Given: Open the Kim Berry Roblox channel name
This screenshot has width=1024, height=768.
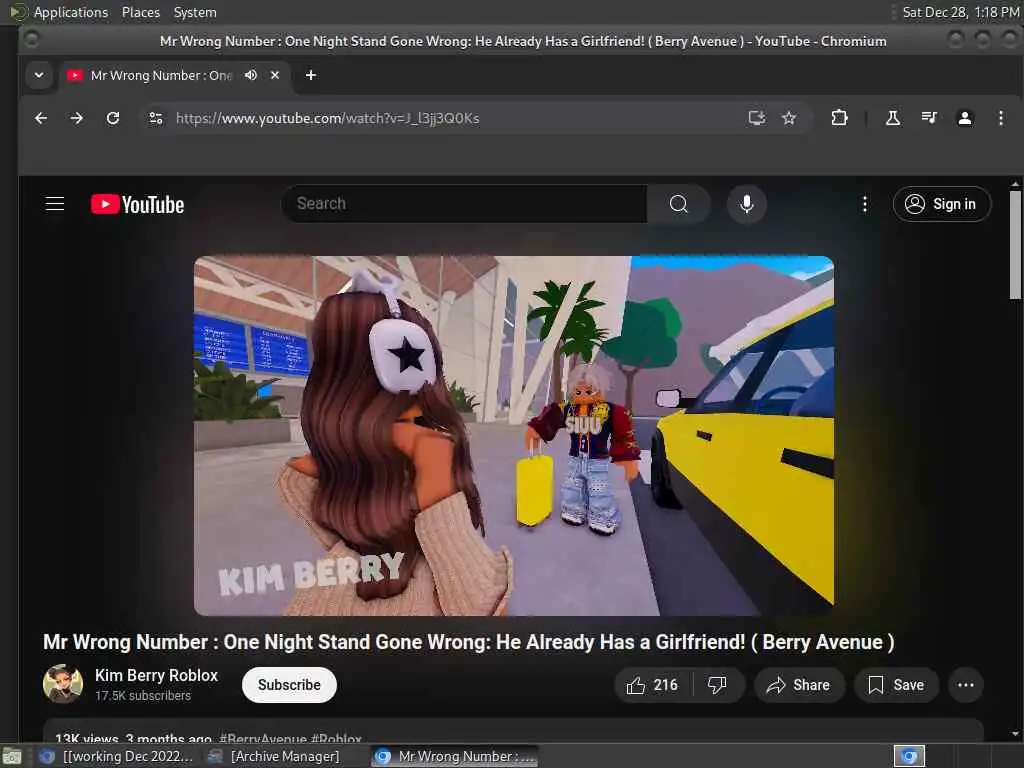Looking at the screenshot, I should click(x=156, y=675).
